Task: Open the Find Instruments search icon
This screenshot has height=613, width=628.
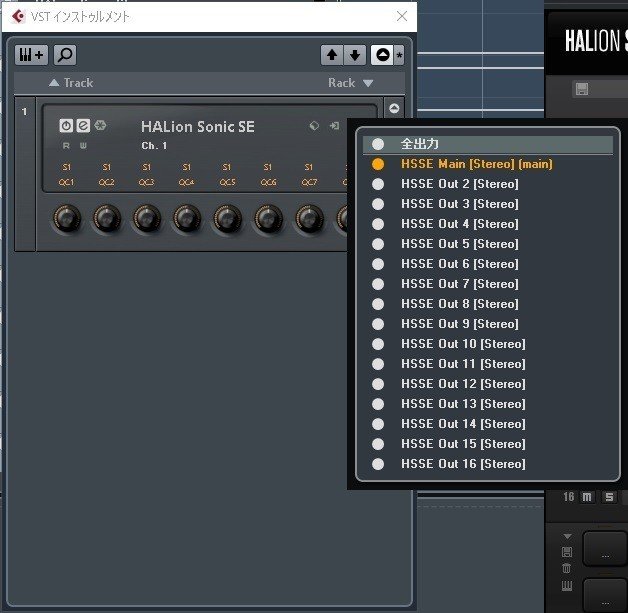Action: pos(65,55)
